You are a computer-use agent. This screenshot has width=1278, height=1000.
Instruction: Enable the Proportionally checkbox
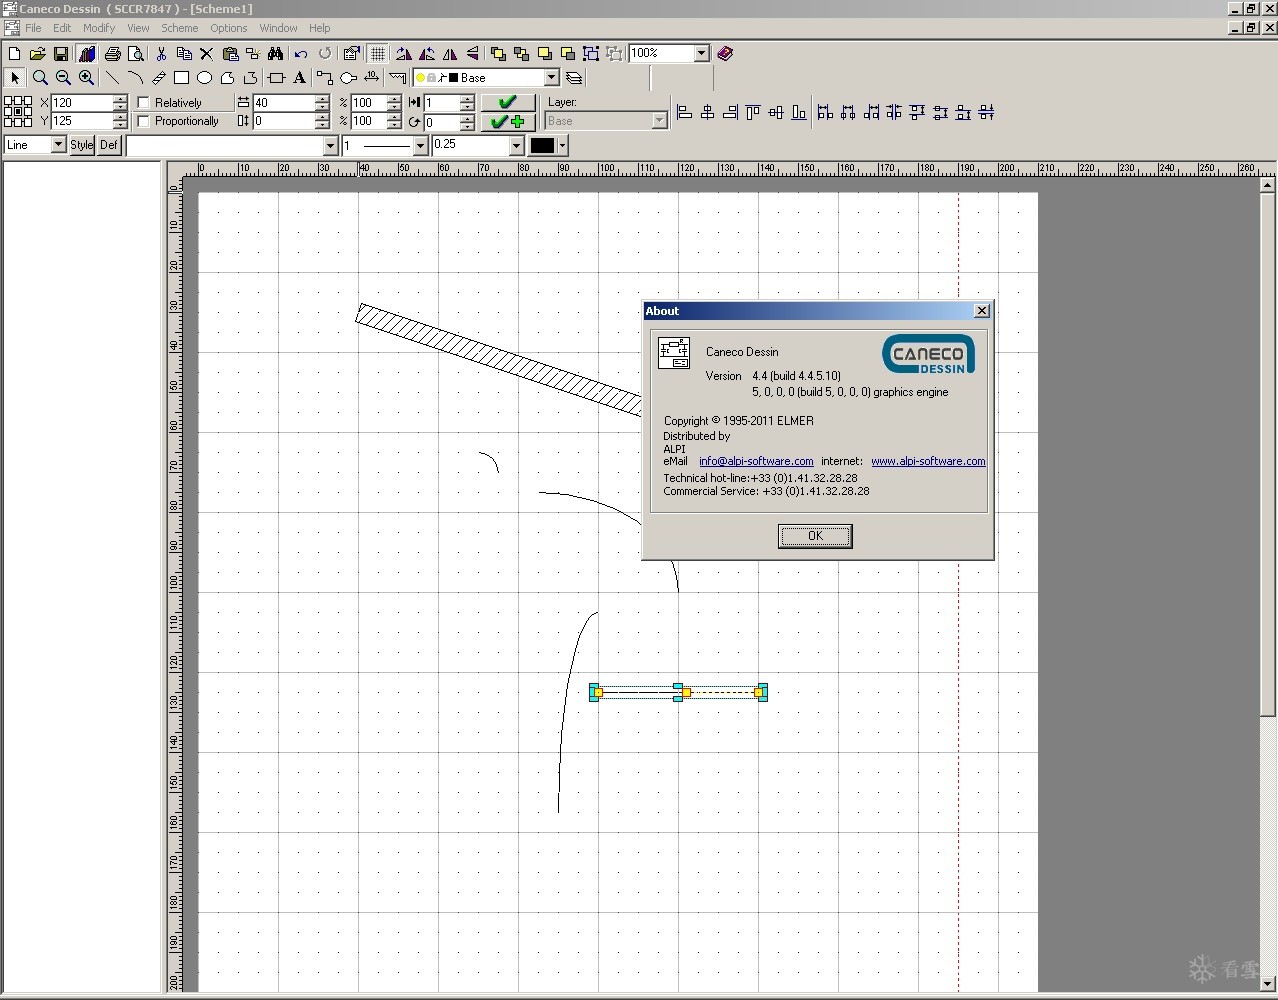coord(143,121)
